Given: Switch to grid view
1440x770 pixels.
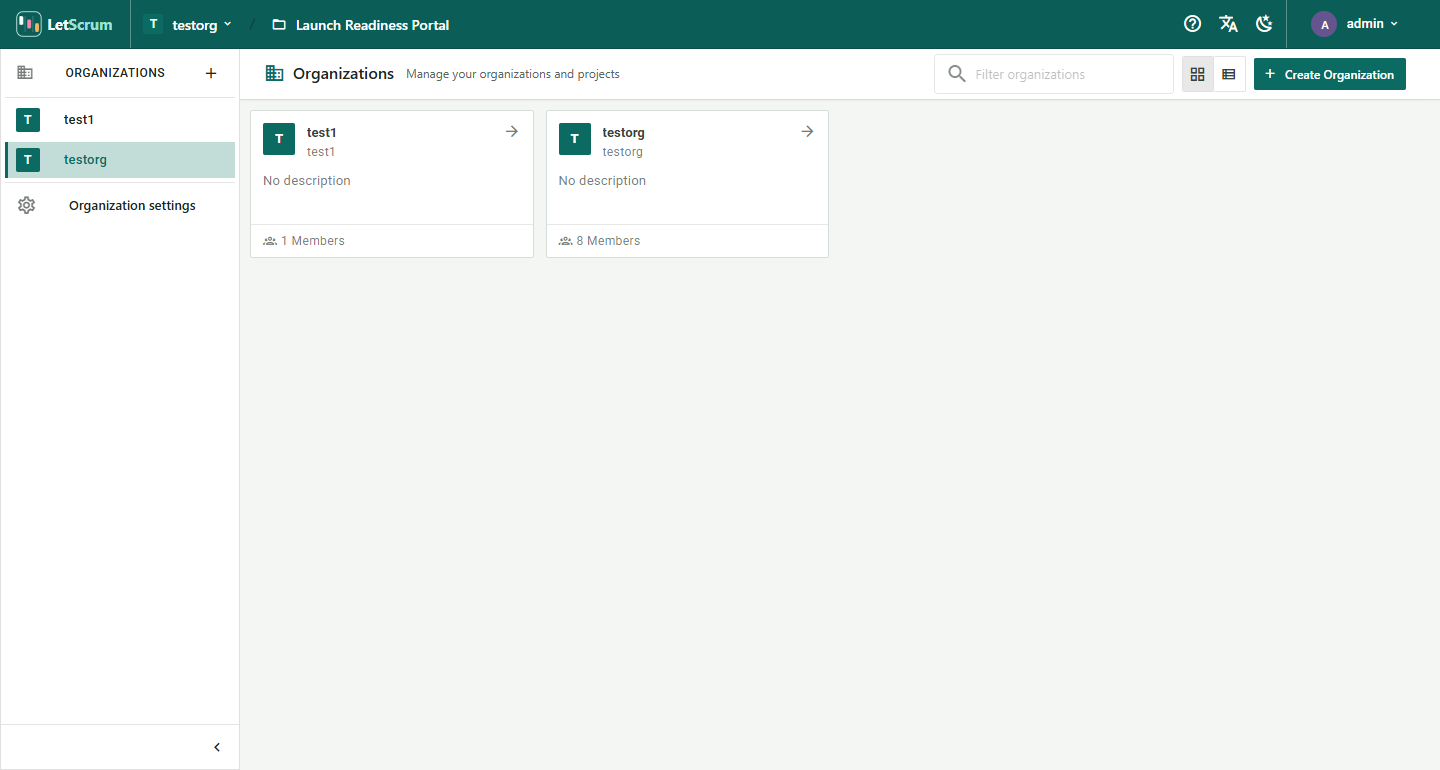Looking at the screenshot, I should click(x=1198, y=74).
